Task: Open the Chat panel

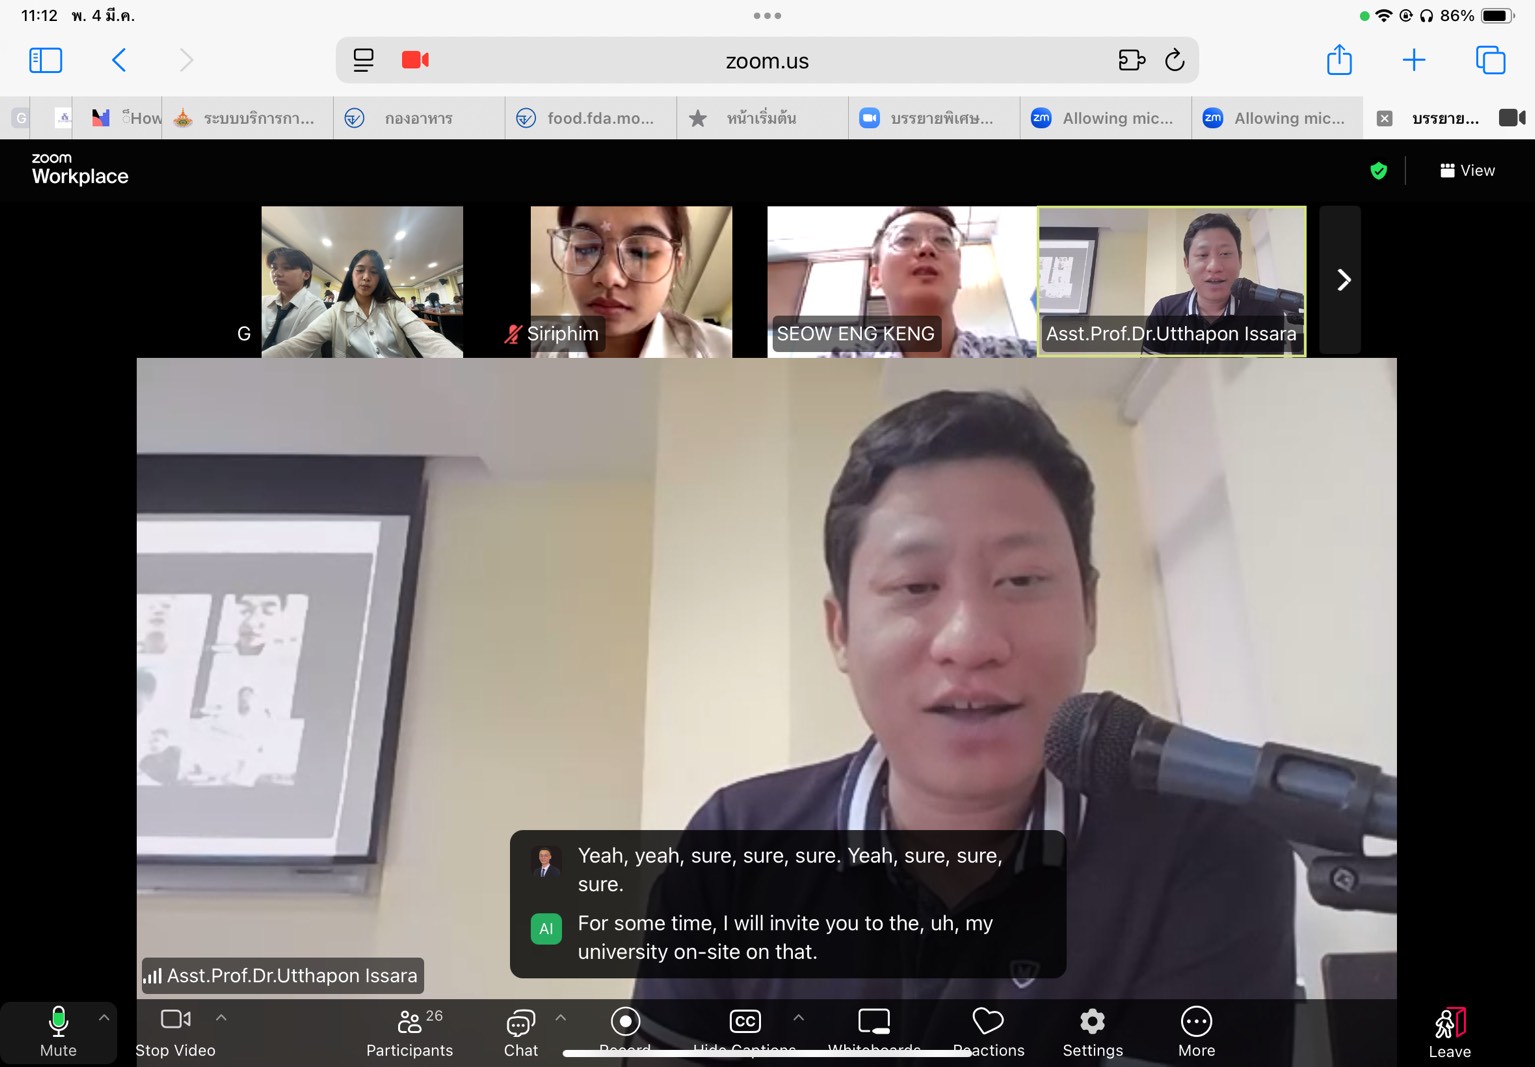Action: (520, 1031)
